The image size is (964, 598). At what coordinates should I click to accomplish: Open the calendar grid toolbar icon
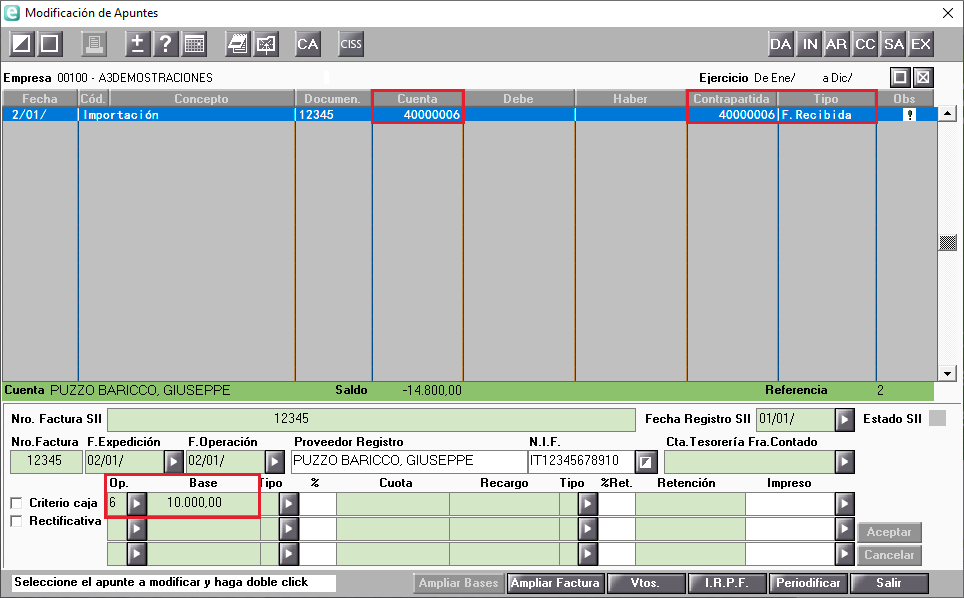(x=194, y=44)
